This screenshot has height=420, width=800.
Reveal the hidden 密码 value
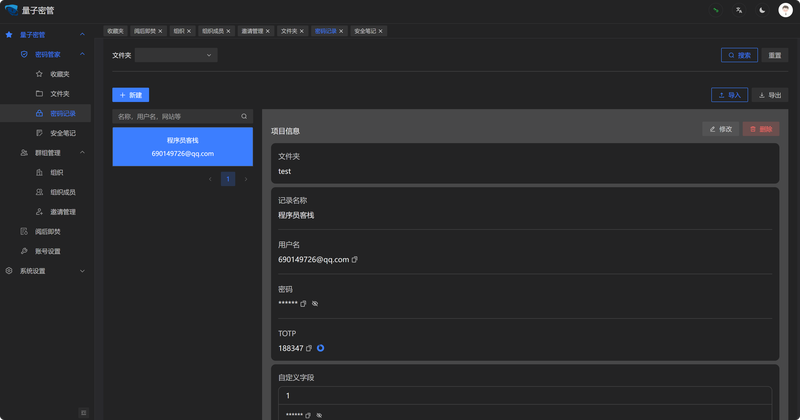pyautogui.click(x=315, y=304)
